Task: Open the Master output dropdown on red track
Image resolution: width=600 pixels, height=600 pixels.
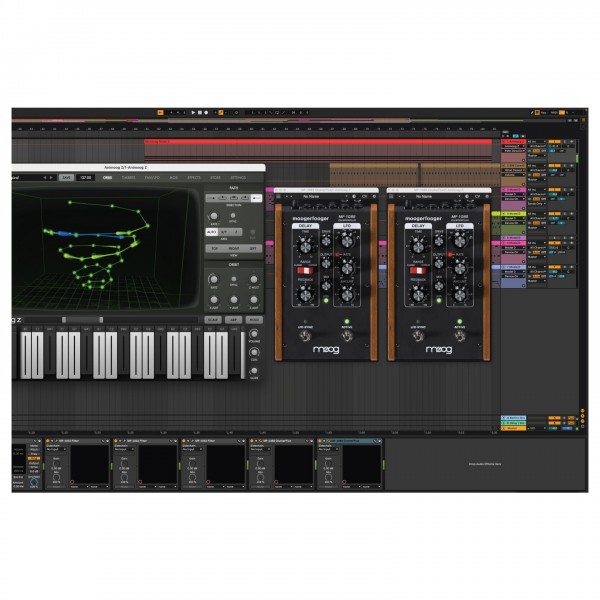Action: (x=536, y=156)
